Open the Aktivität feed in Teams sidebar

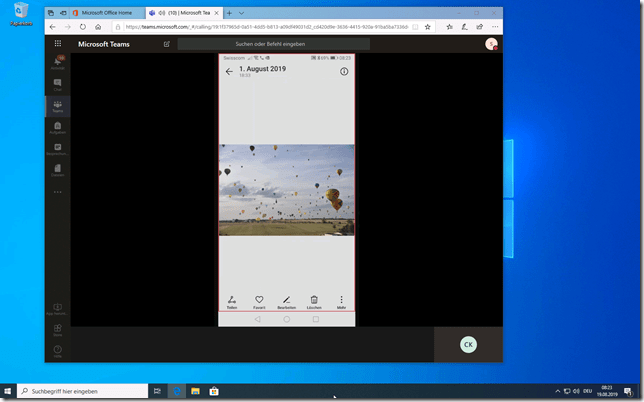57,62
